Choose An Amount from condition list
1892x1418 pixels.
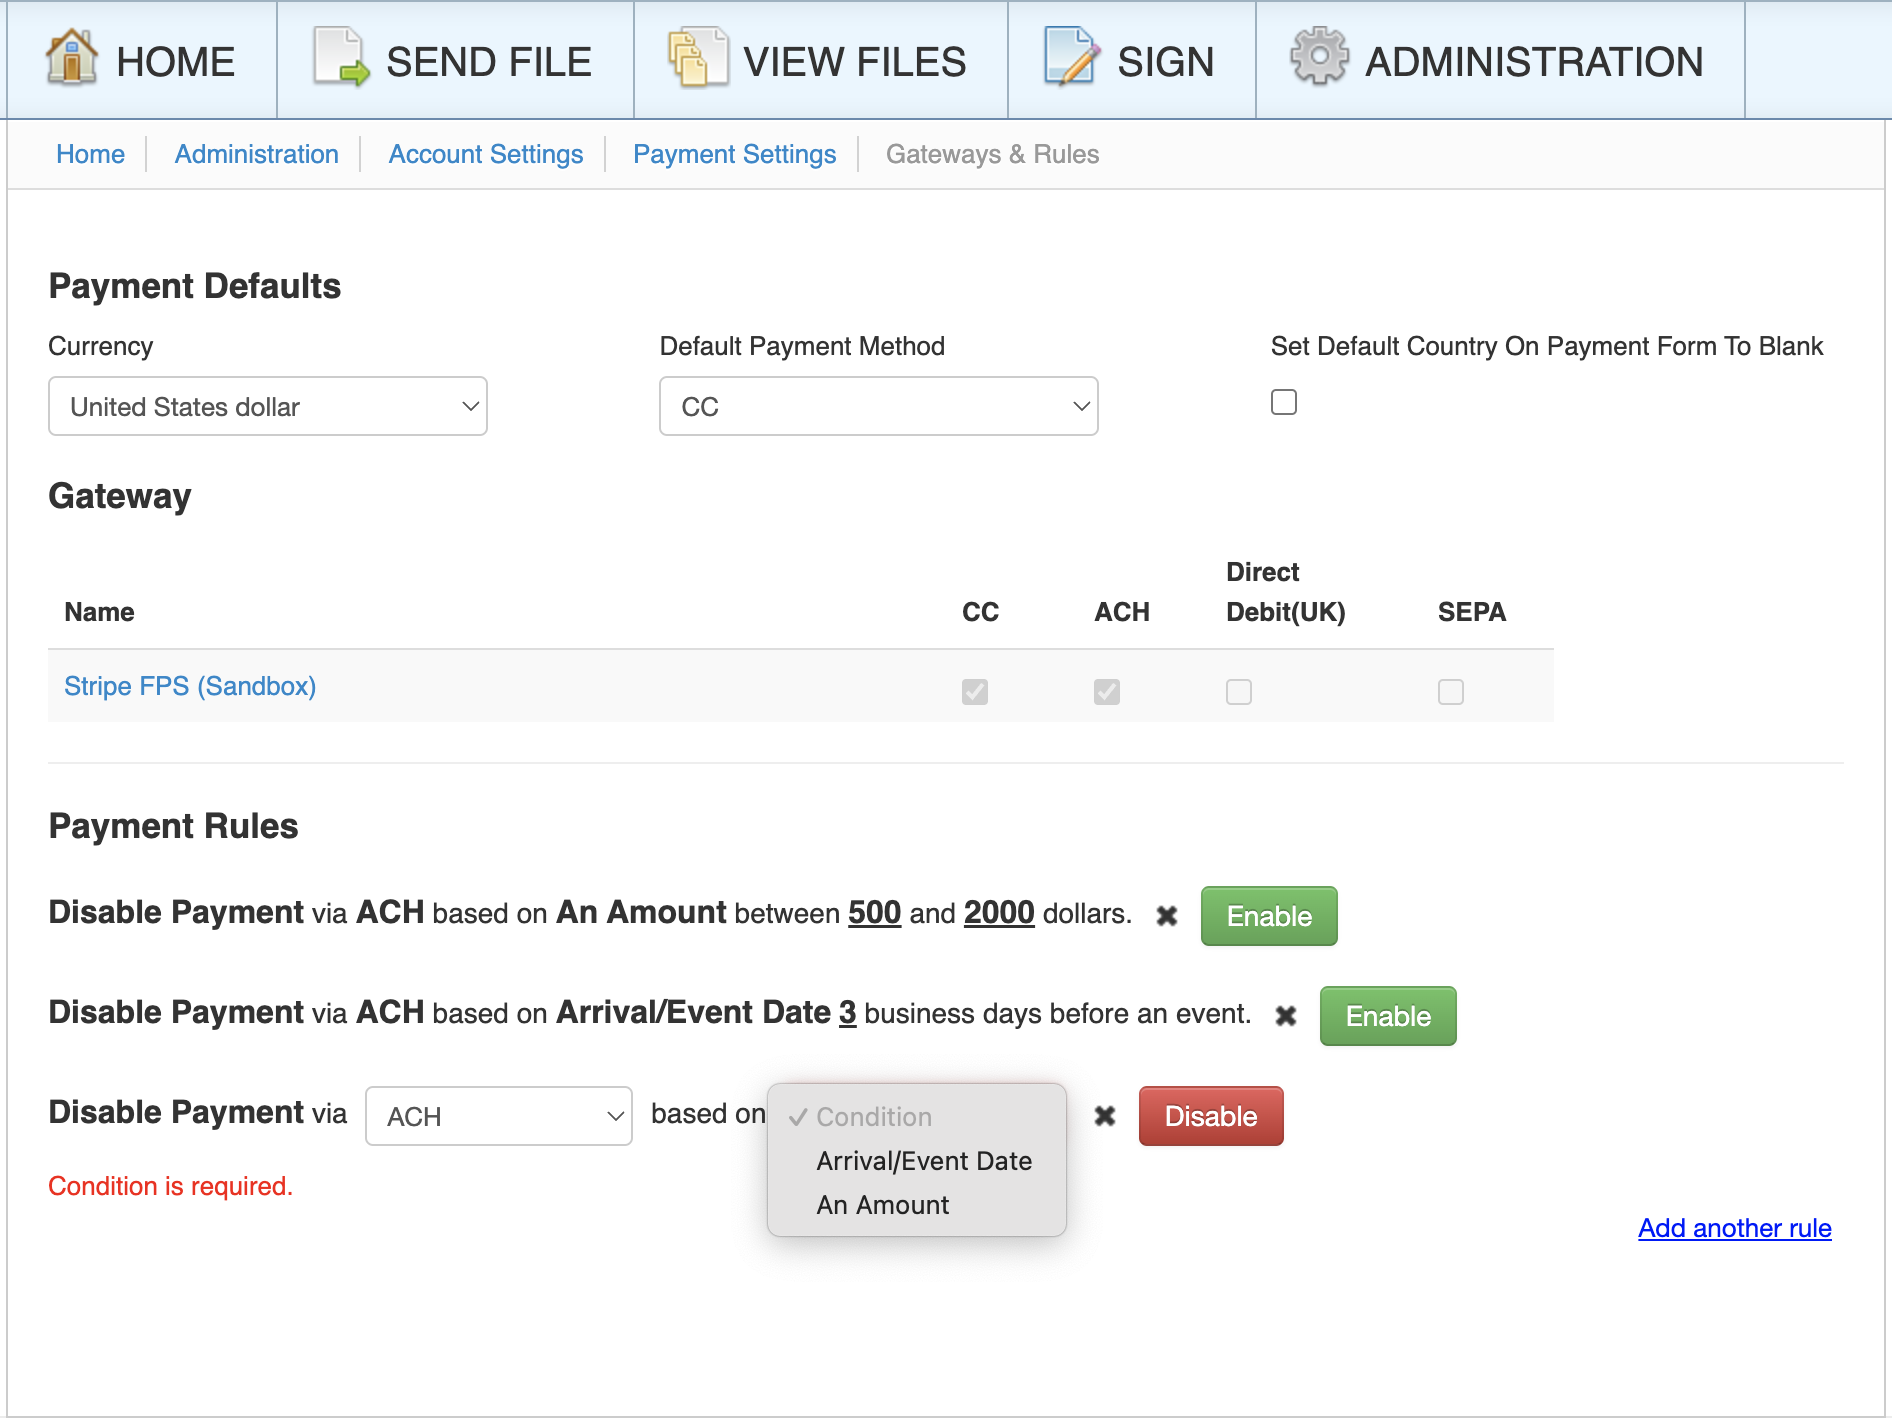882,1205
